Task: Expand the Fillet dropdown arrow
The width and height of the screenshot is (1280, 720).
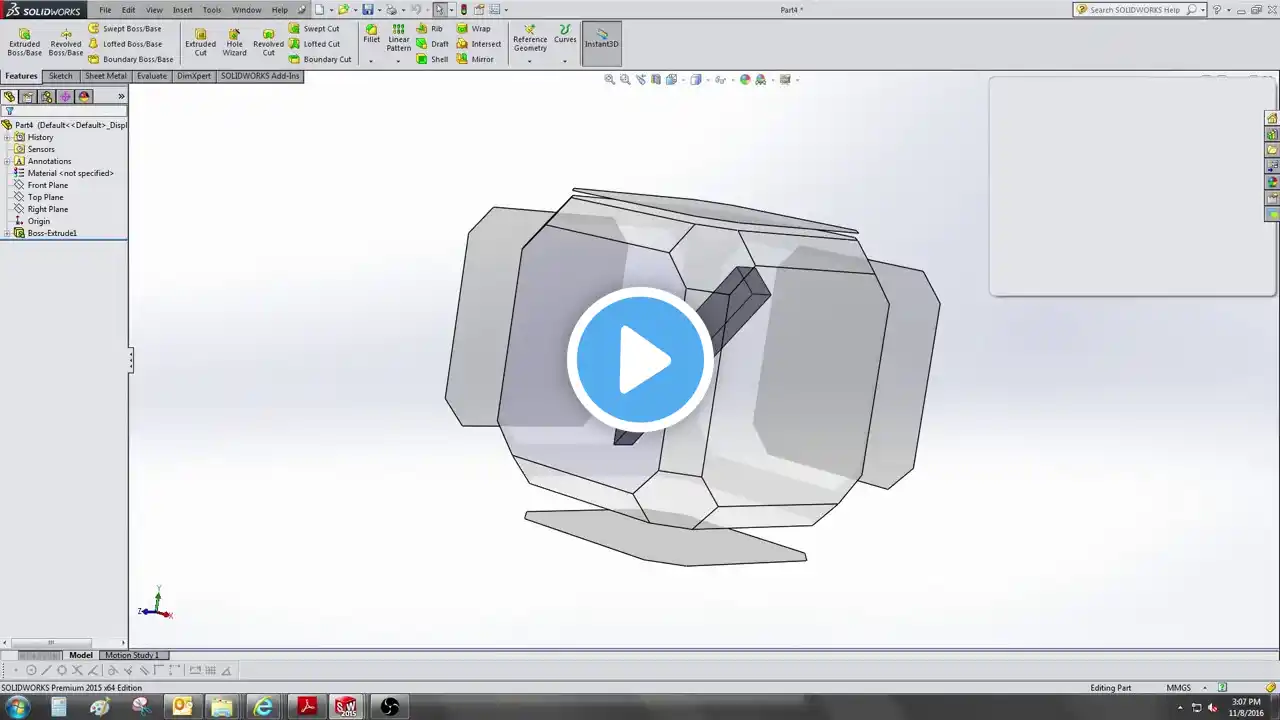Action: click(x=371, y=61)
